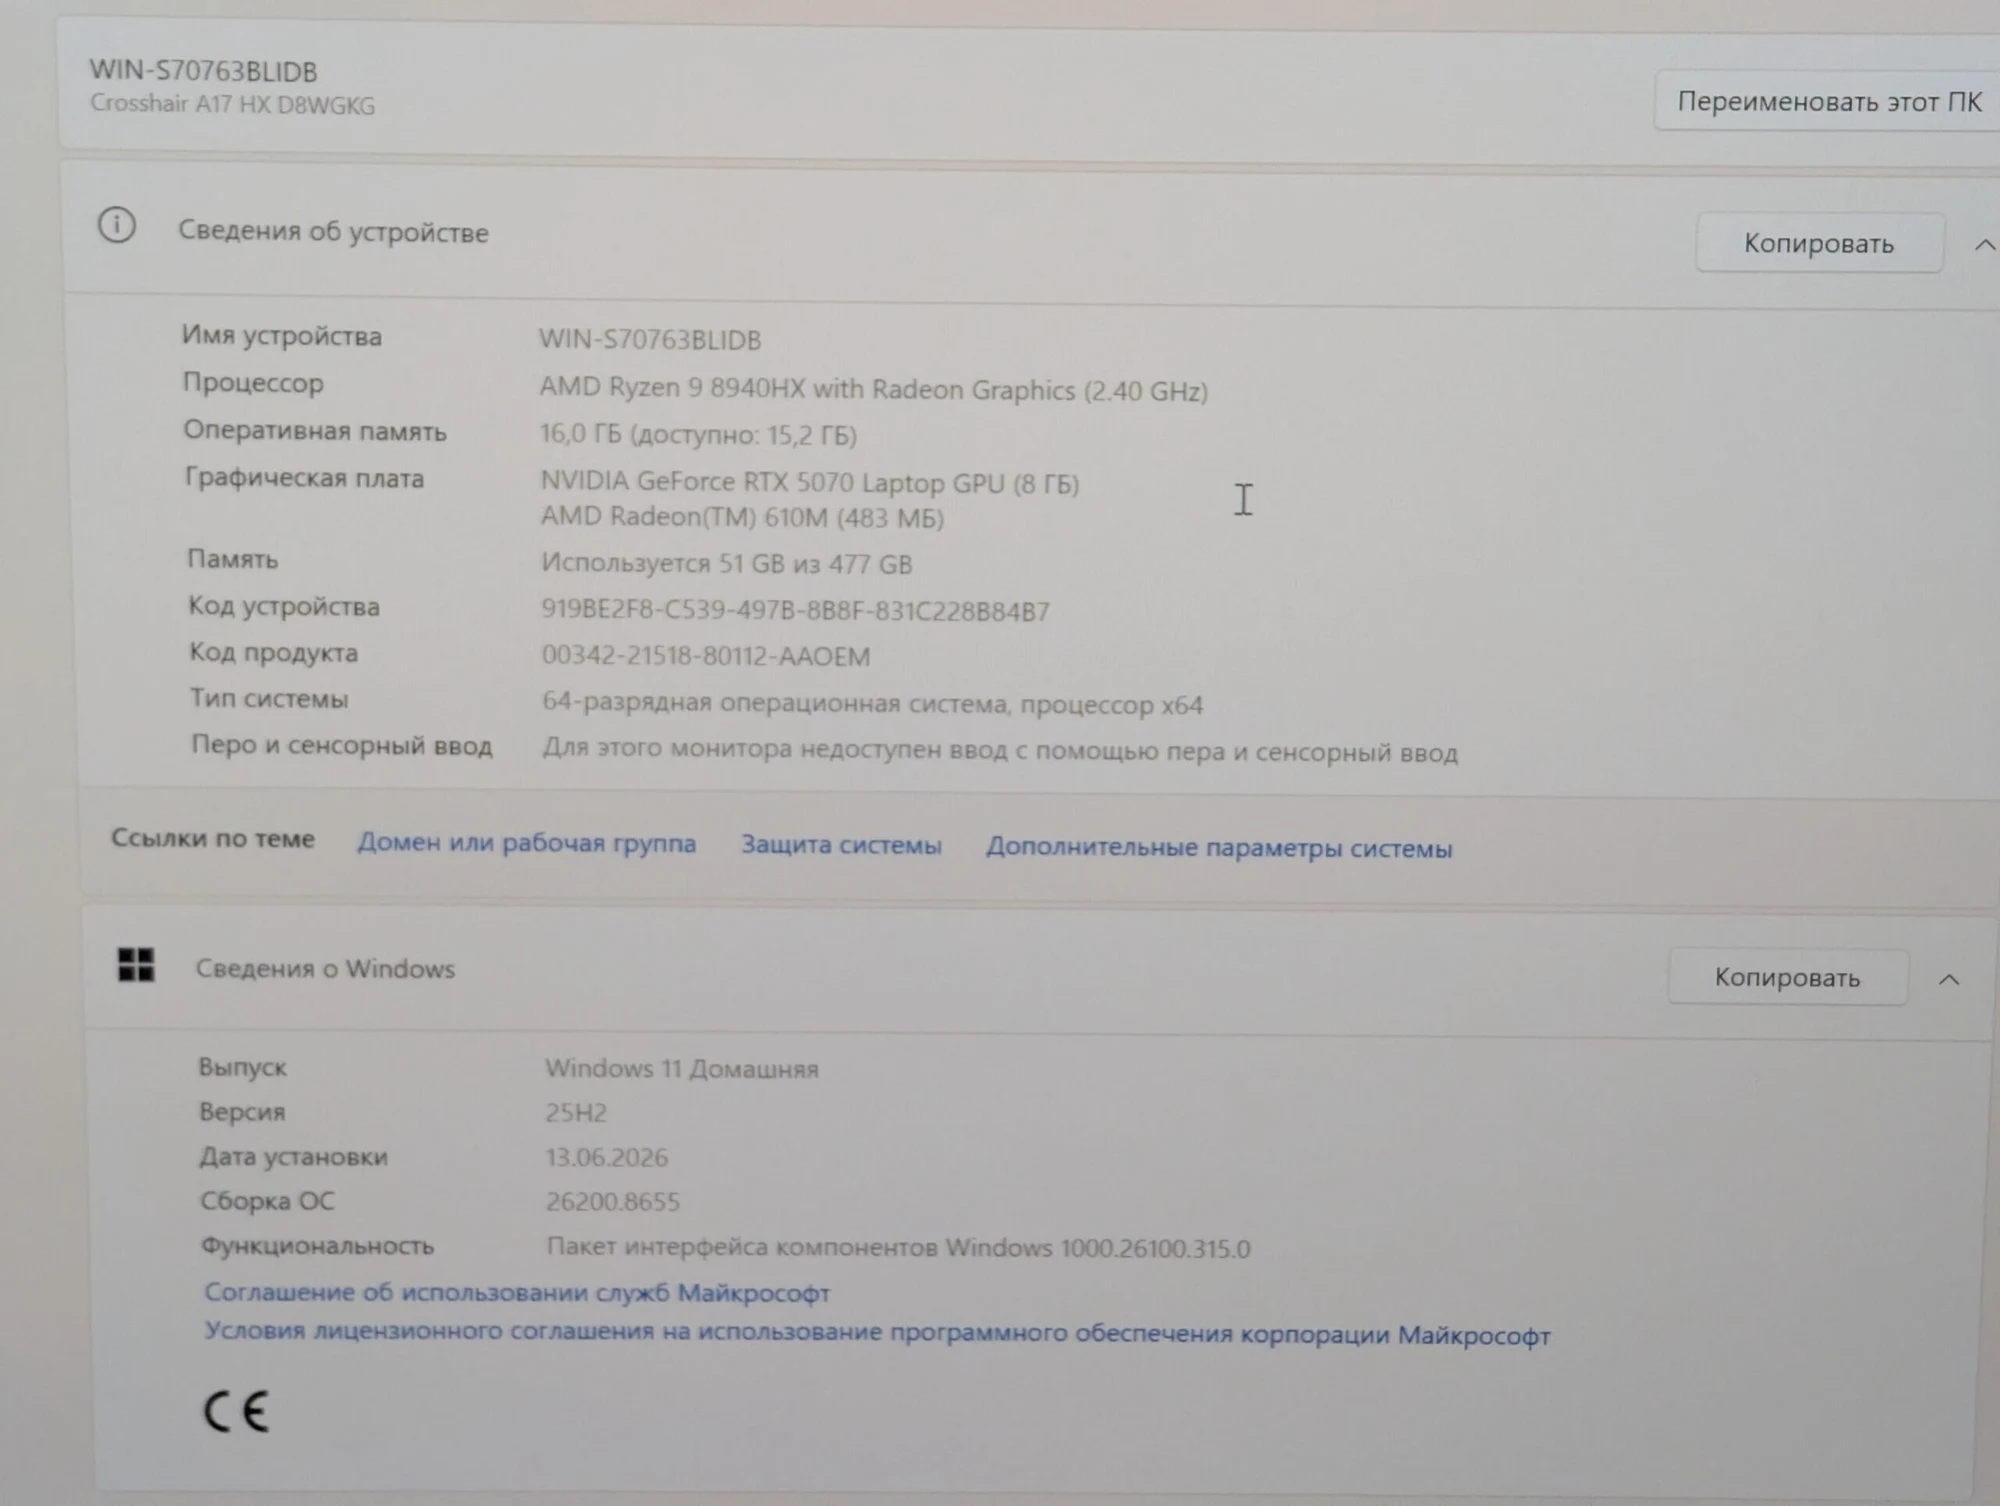Click product ID 00342-21518-80112-AAOEM
Screen dimensions: 2000x1506
click(x=706, y=656)
